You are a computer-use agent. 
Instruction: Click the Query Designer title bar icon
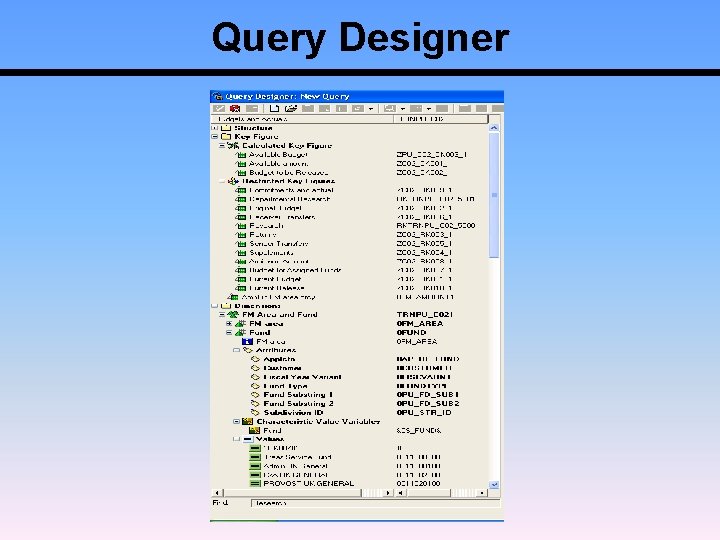click(x=217, y=96)
